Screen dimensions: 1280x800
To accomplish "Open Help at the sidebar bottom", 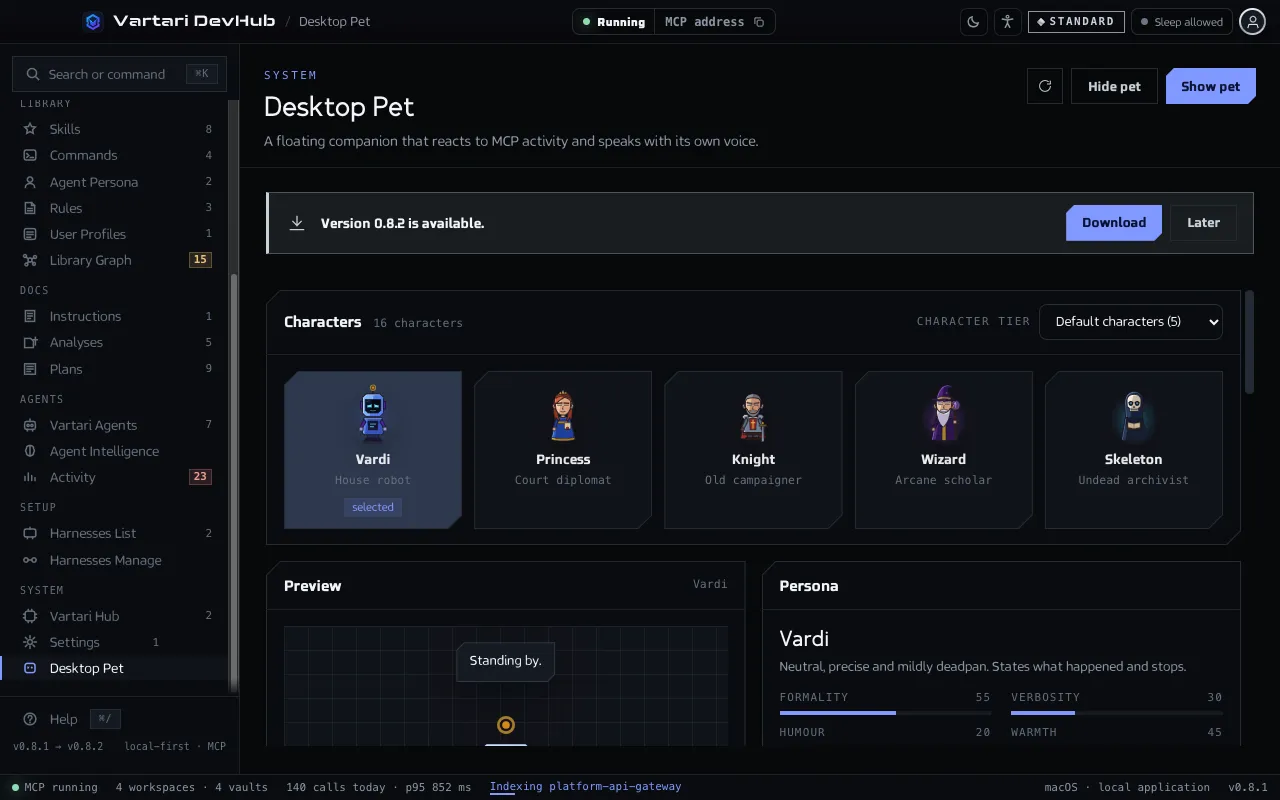I will tap(63, 719).
